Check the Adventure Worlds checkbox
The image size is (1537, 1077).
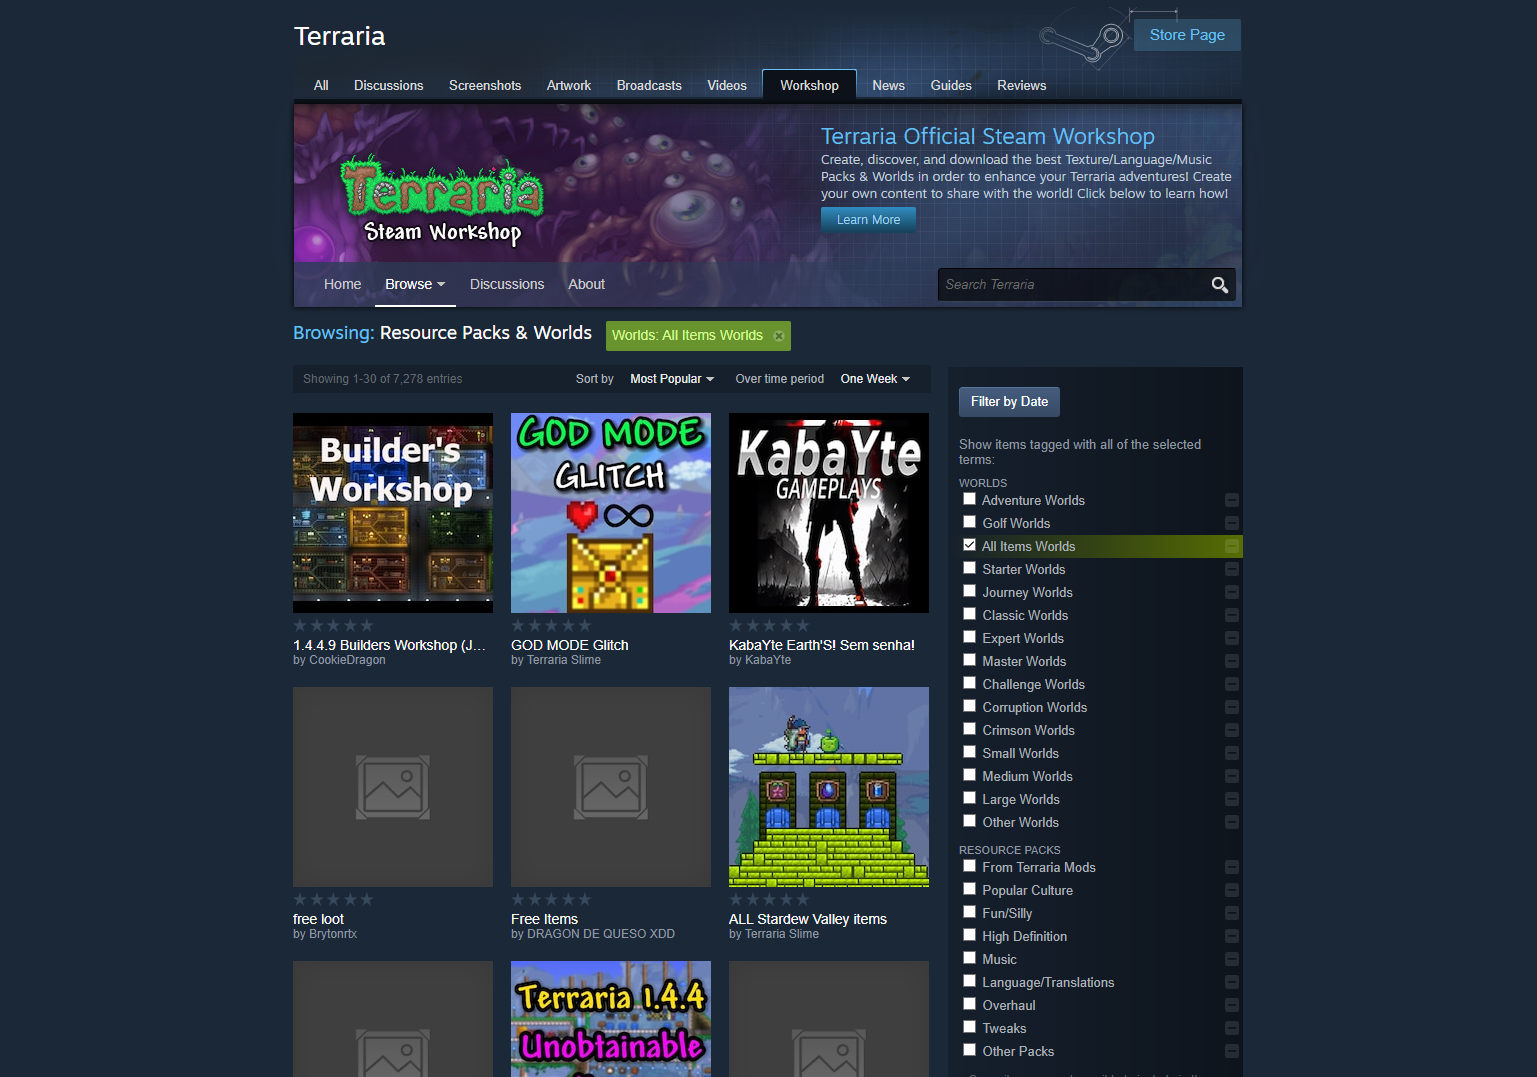tap(969, 499)
